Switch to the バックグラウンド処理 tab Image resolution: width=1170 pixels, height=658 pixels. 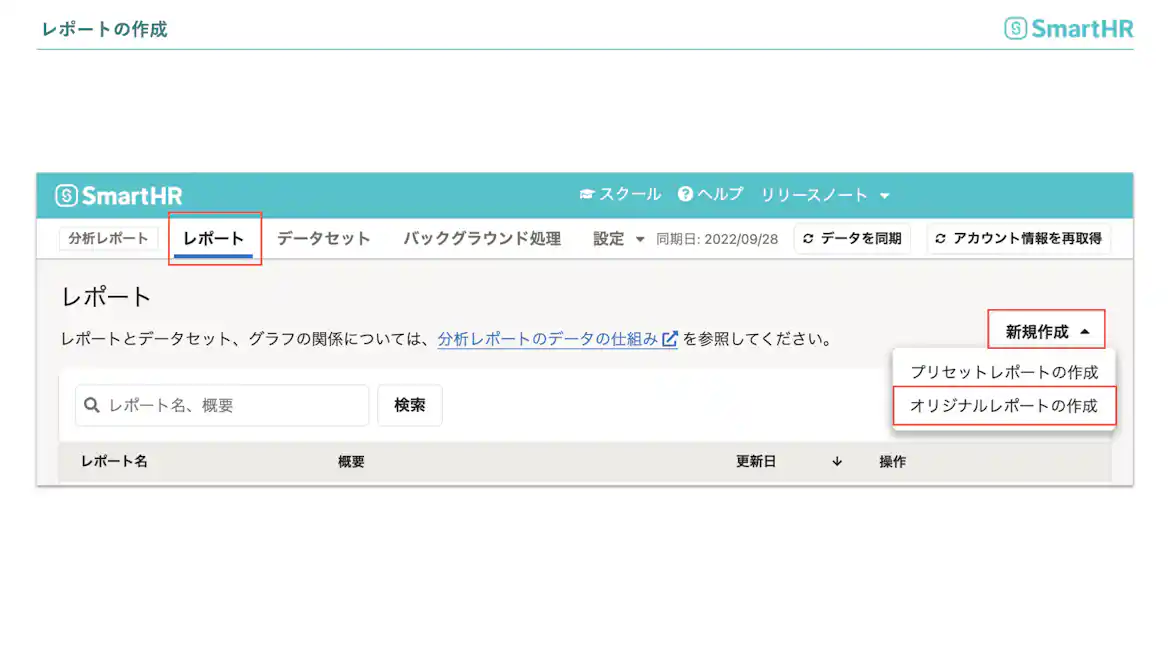point(481,238)
